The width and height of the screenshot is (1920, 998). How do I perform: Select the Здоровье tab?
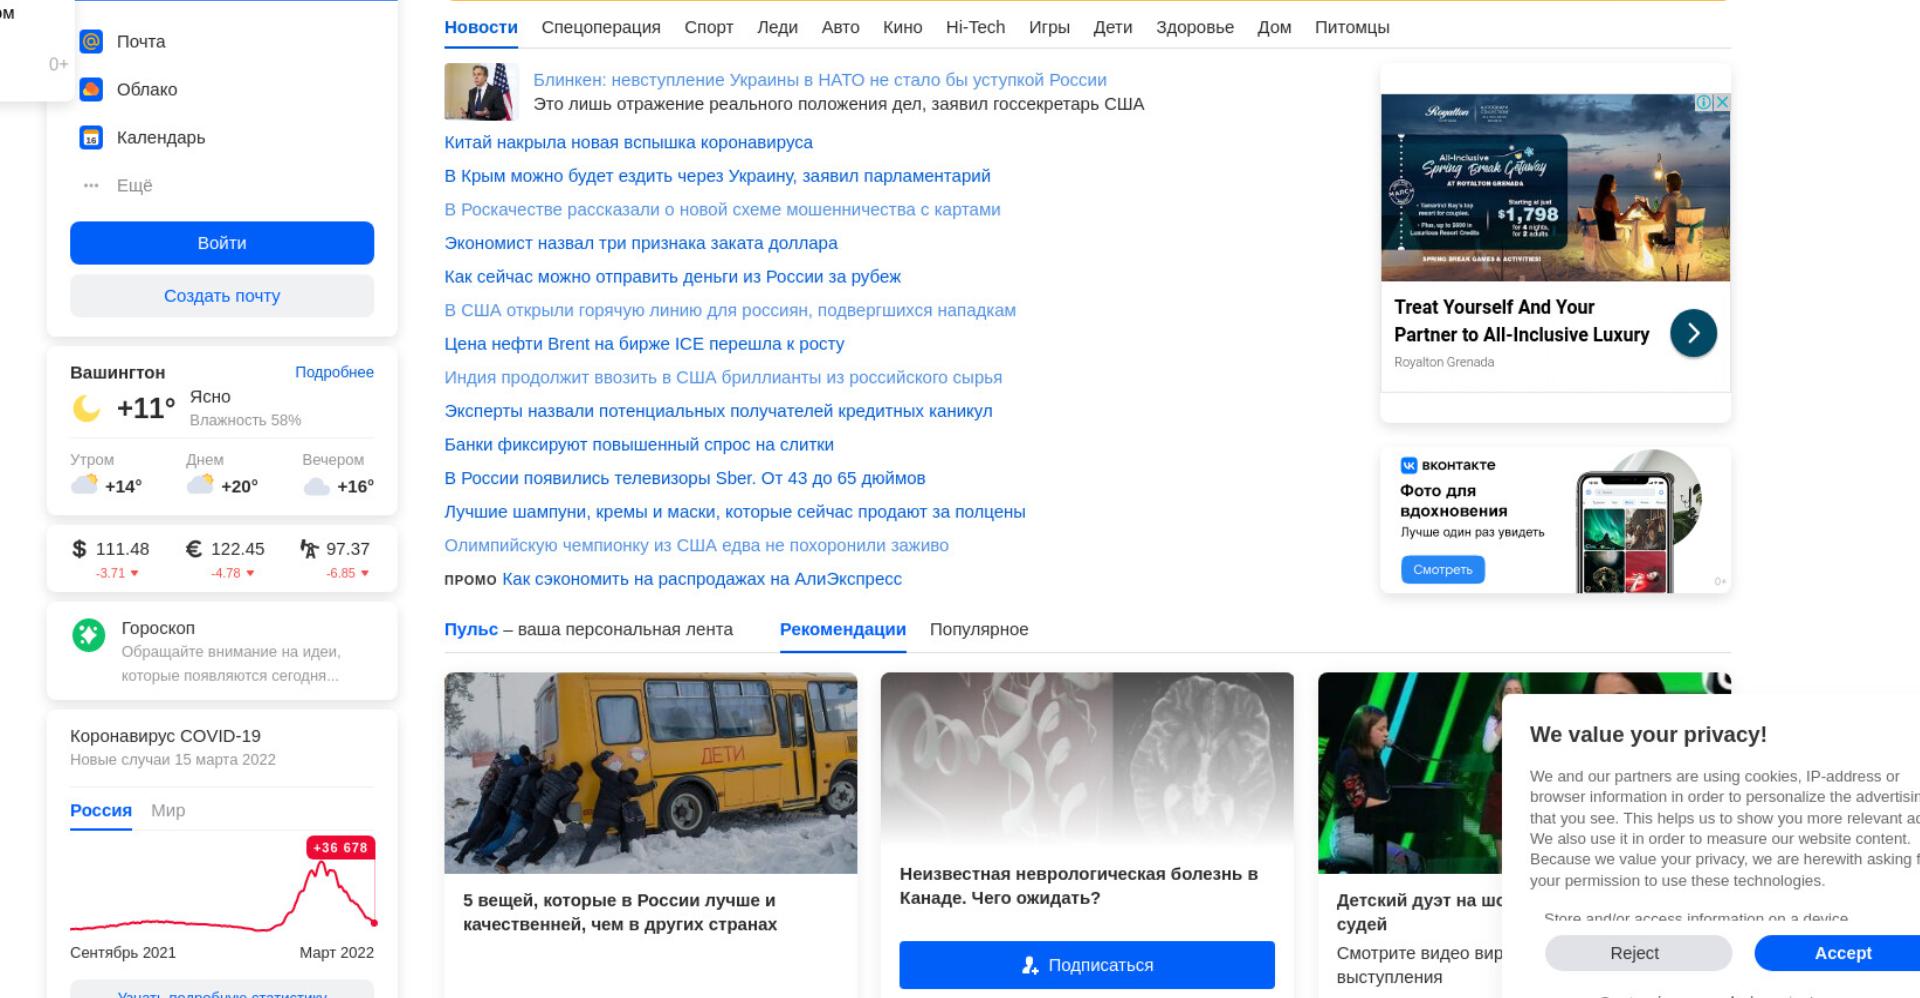(x=1195, y=27)
